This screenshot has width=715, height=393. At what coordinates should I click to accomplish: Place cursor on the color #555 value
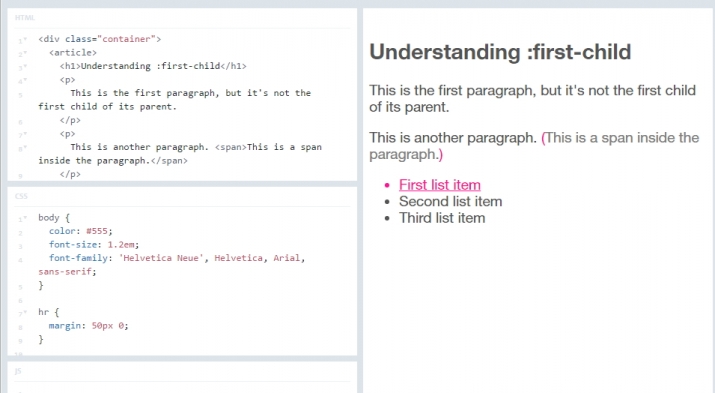pyautogui.click(x=98, y=231)
